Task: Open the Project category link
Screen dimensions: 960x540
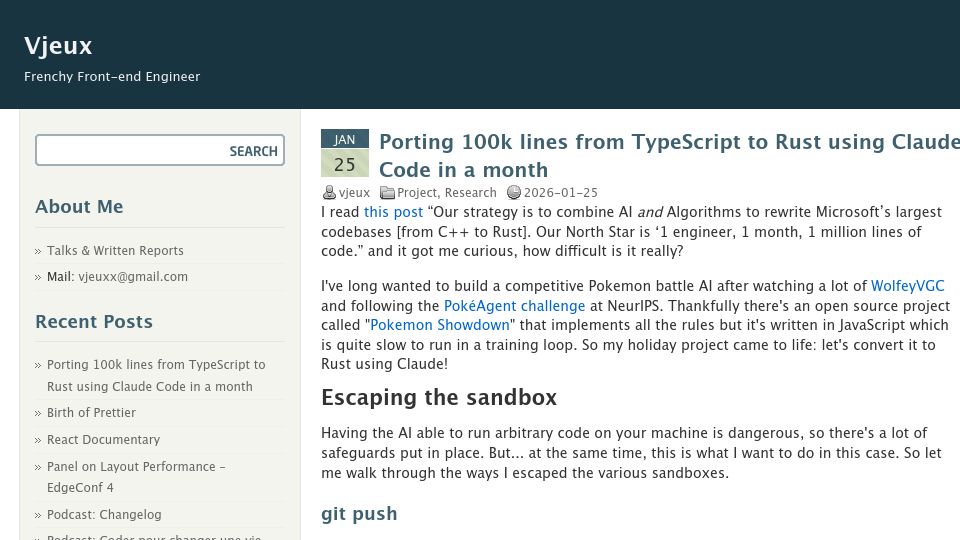Action: [417, 192]
